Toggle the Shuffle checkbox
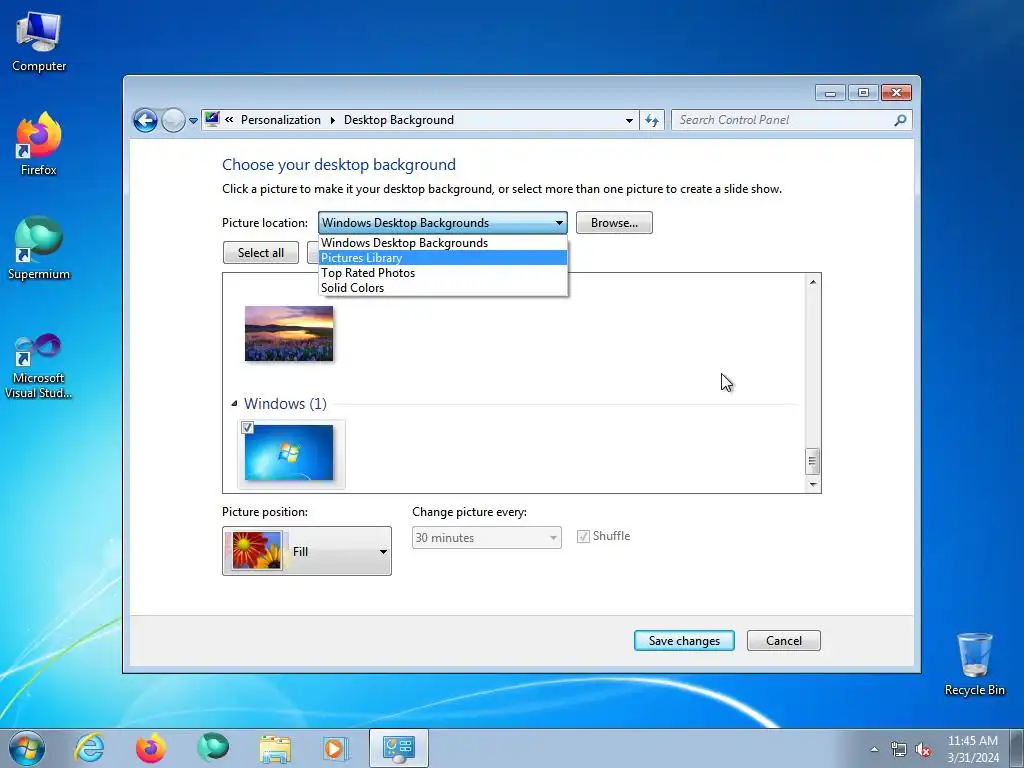 [x=583, y=536]
